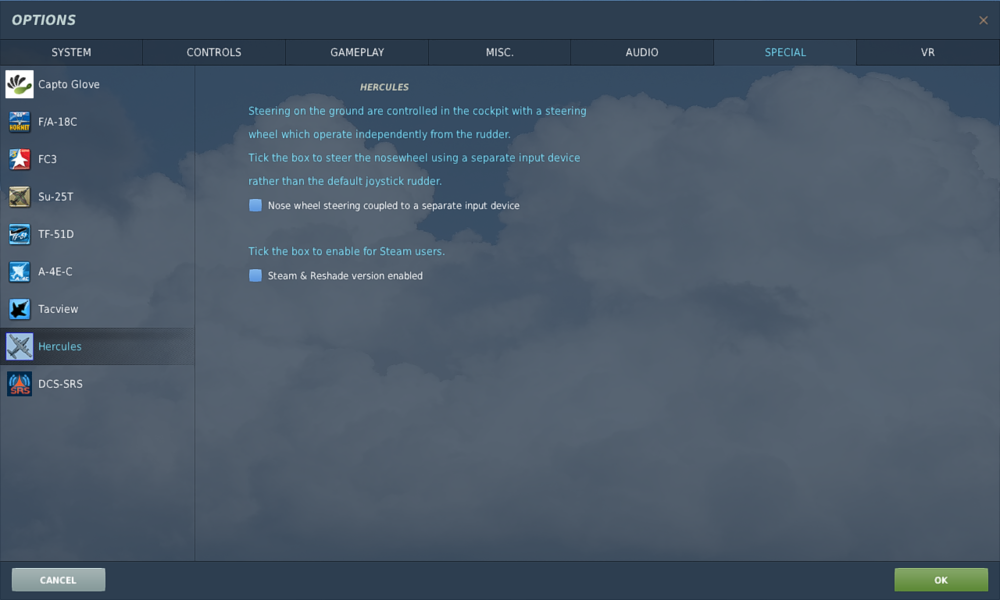Click the 'Nose wheel steering coupled' label text
Viewport: 1000px width, 600px height.
(x=393, y=205)
